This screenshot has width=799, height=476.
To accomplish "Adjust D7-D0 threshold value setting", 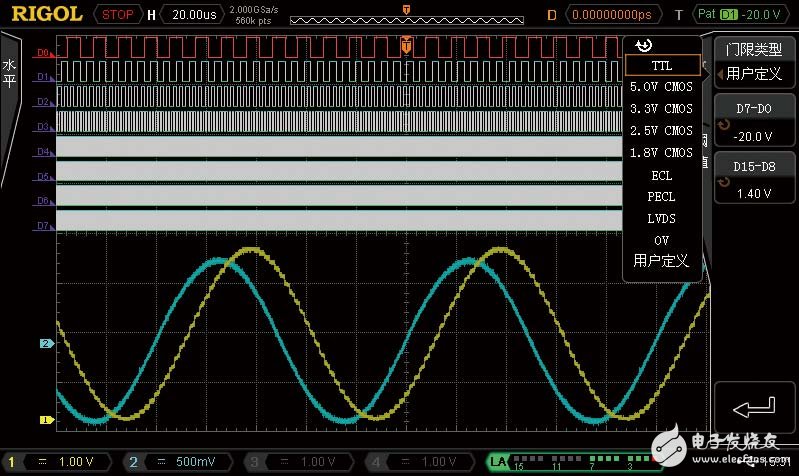I will (754, 122).
